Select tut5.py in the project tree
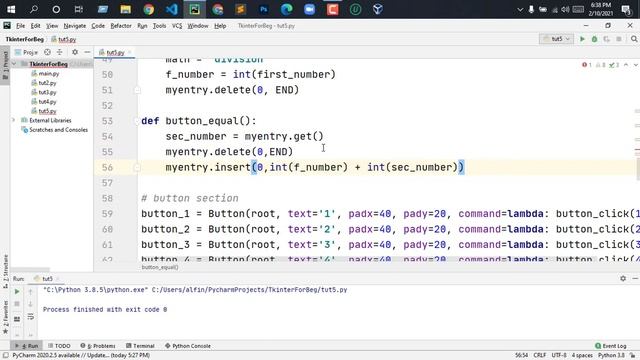640x360 pixels. 44,111
